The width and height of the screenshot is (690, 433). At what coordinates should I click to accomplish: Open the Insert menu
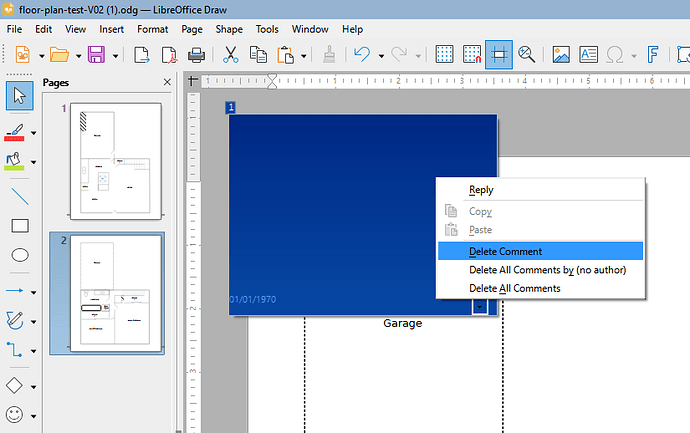coord(111,29)
